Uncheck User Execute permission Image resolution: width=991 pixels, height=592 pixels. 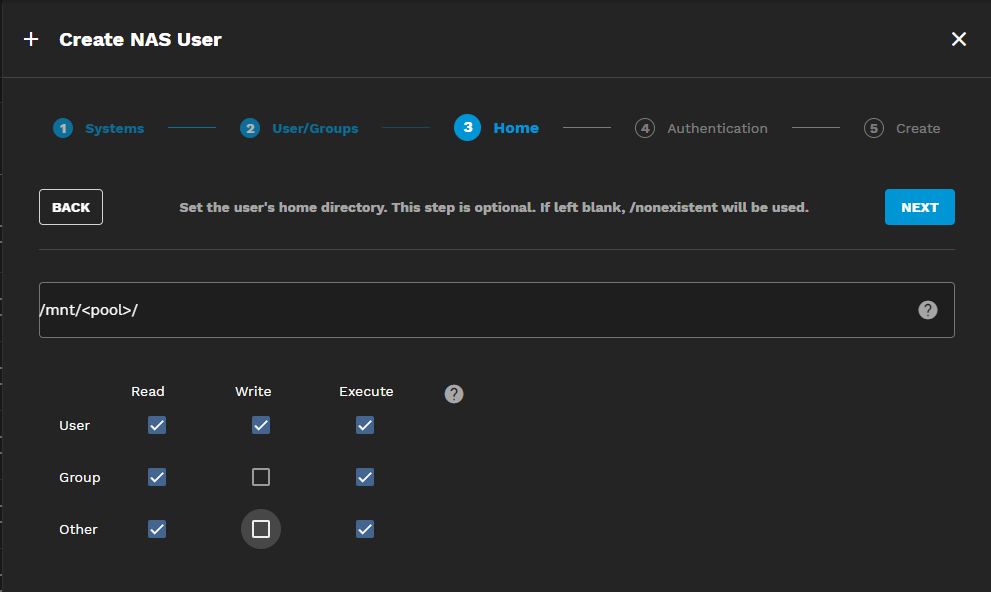pos(365,425)
